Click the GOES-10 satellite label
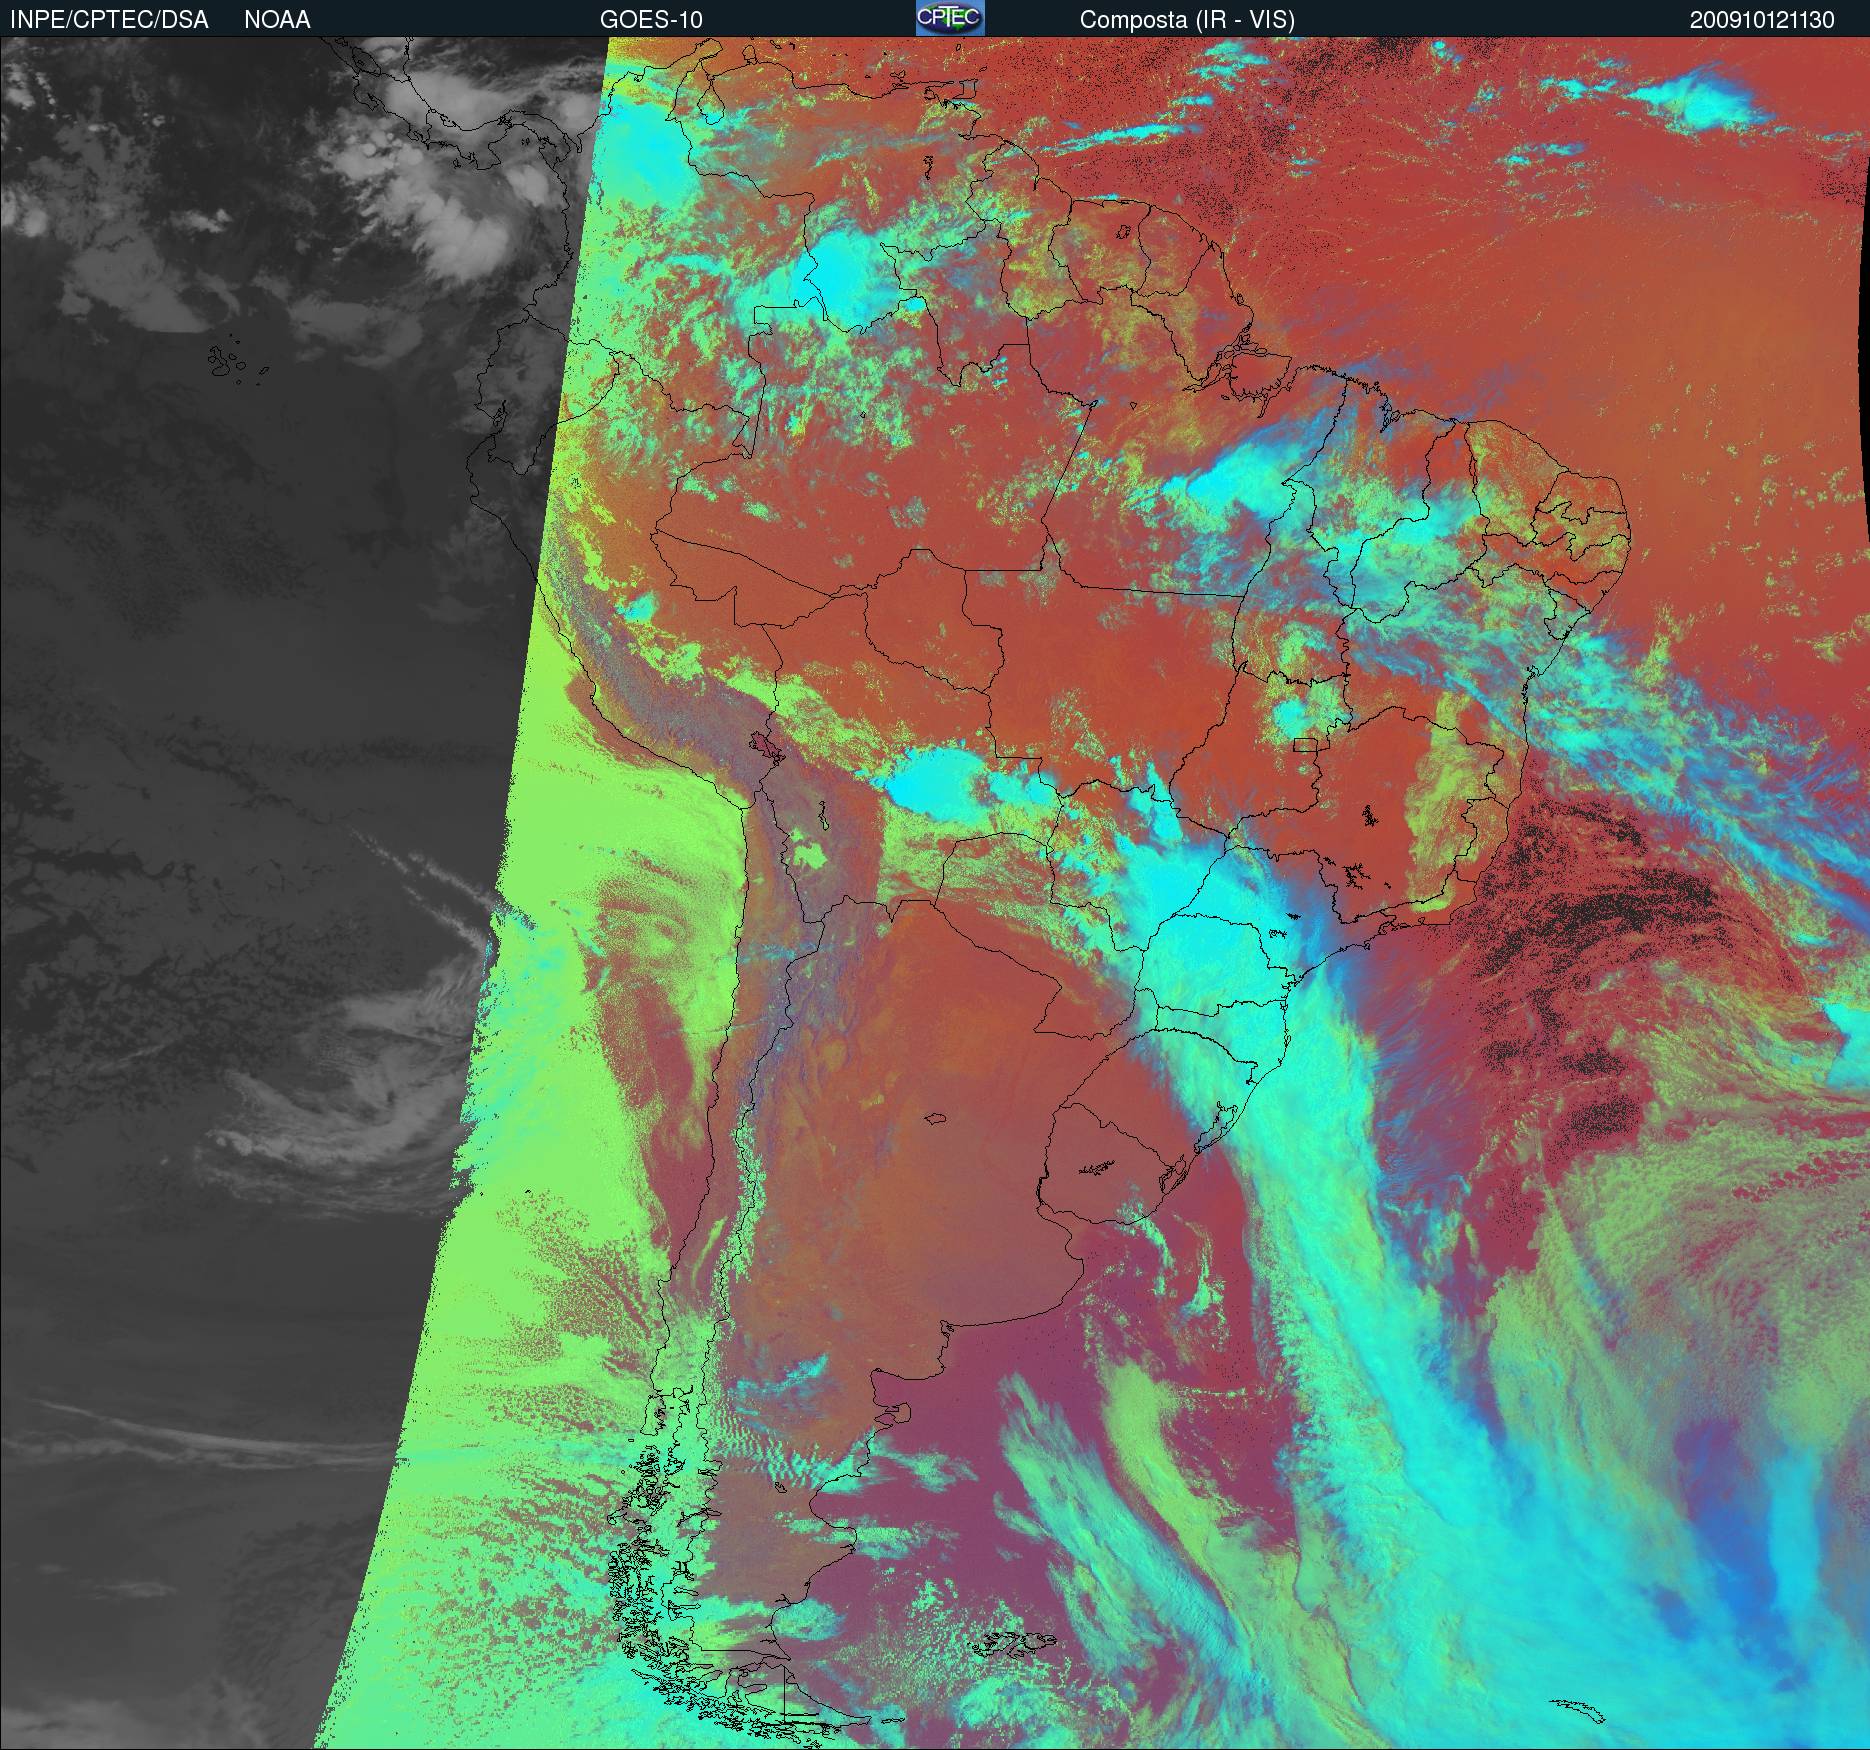Screen dimensions: 1870x1750 651,20
